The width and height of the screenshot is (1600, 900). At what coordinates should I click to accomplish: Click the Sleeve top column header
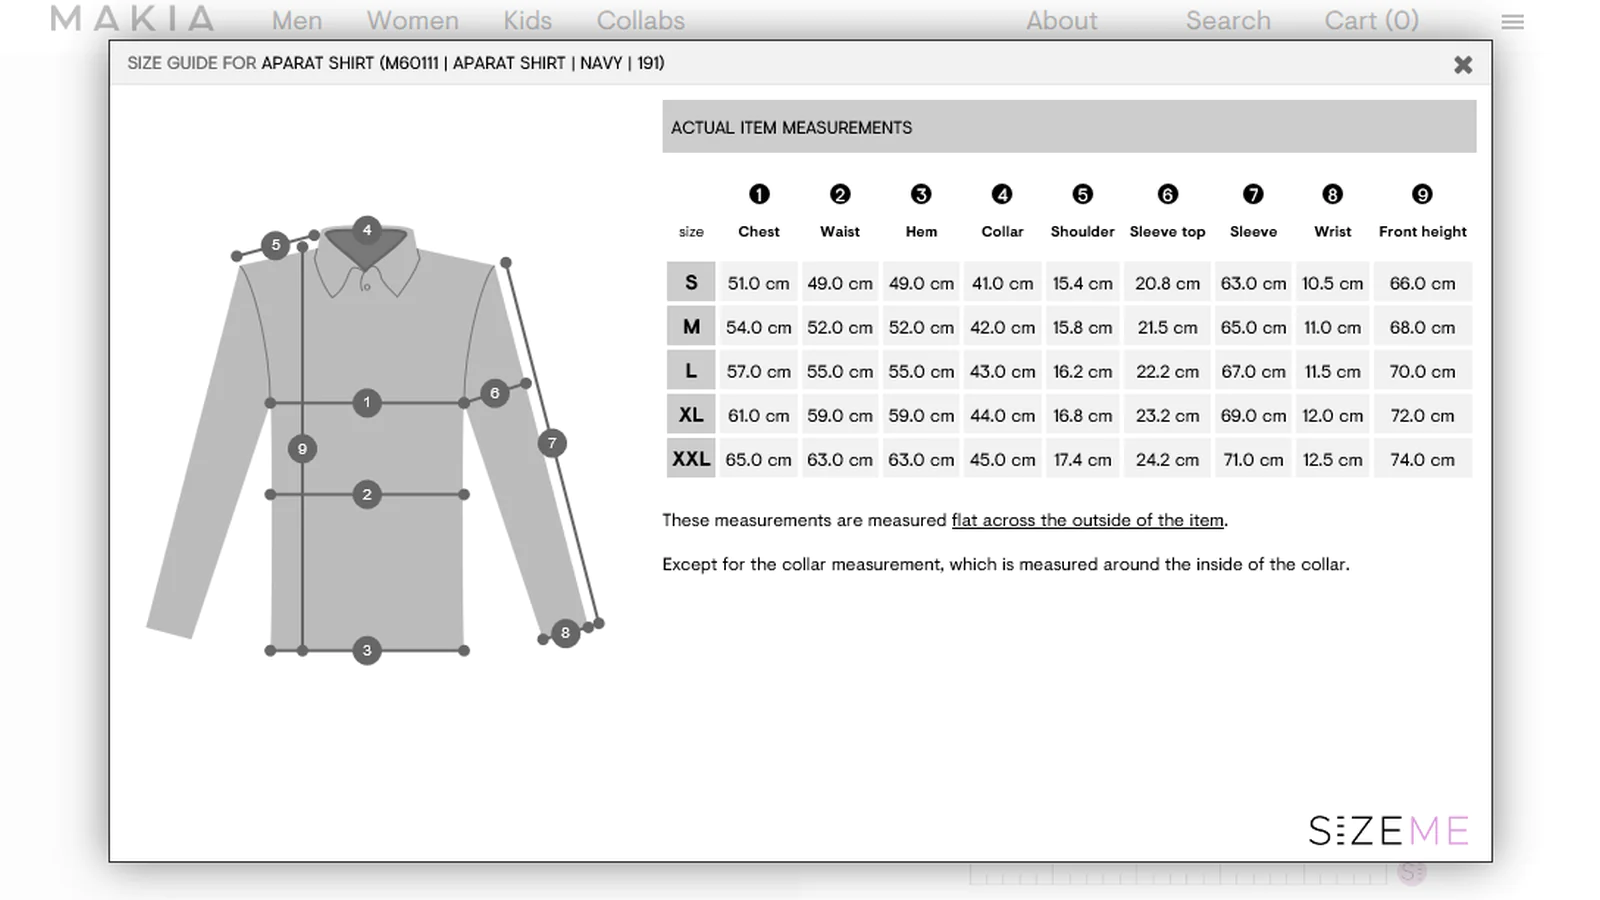coord(1167,231)
